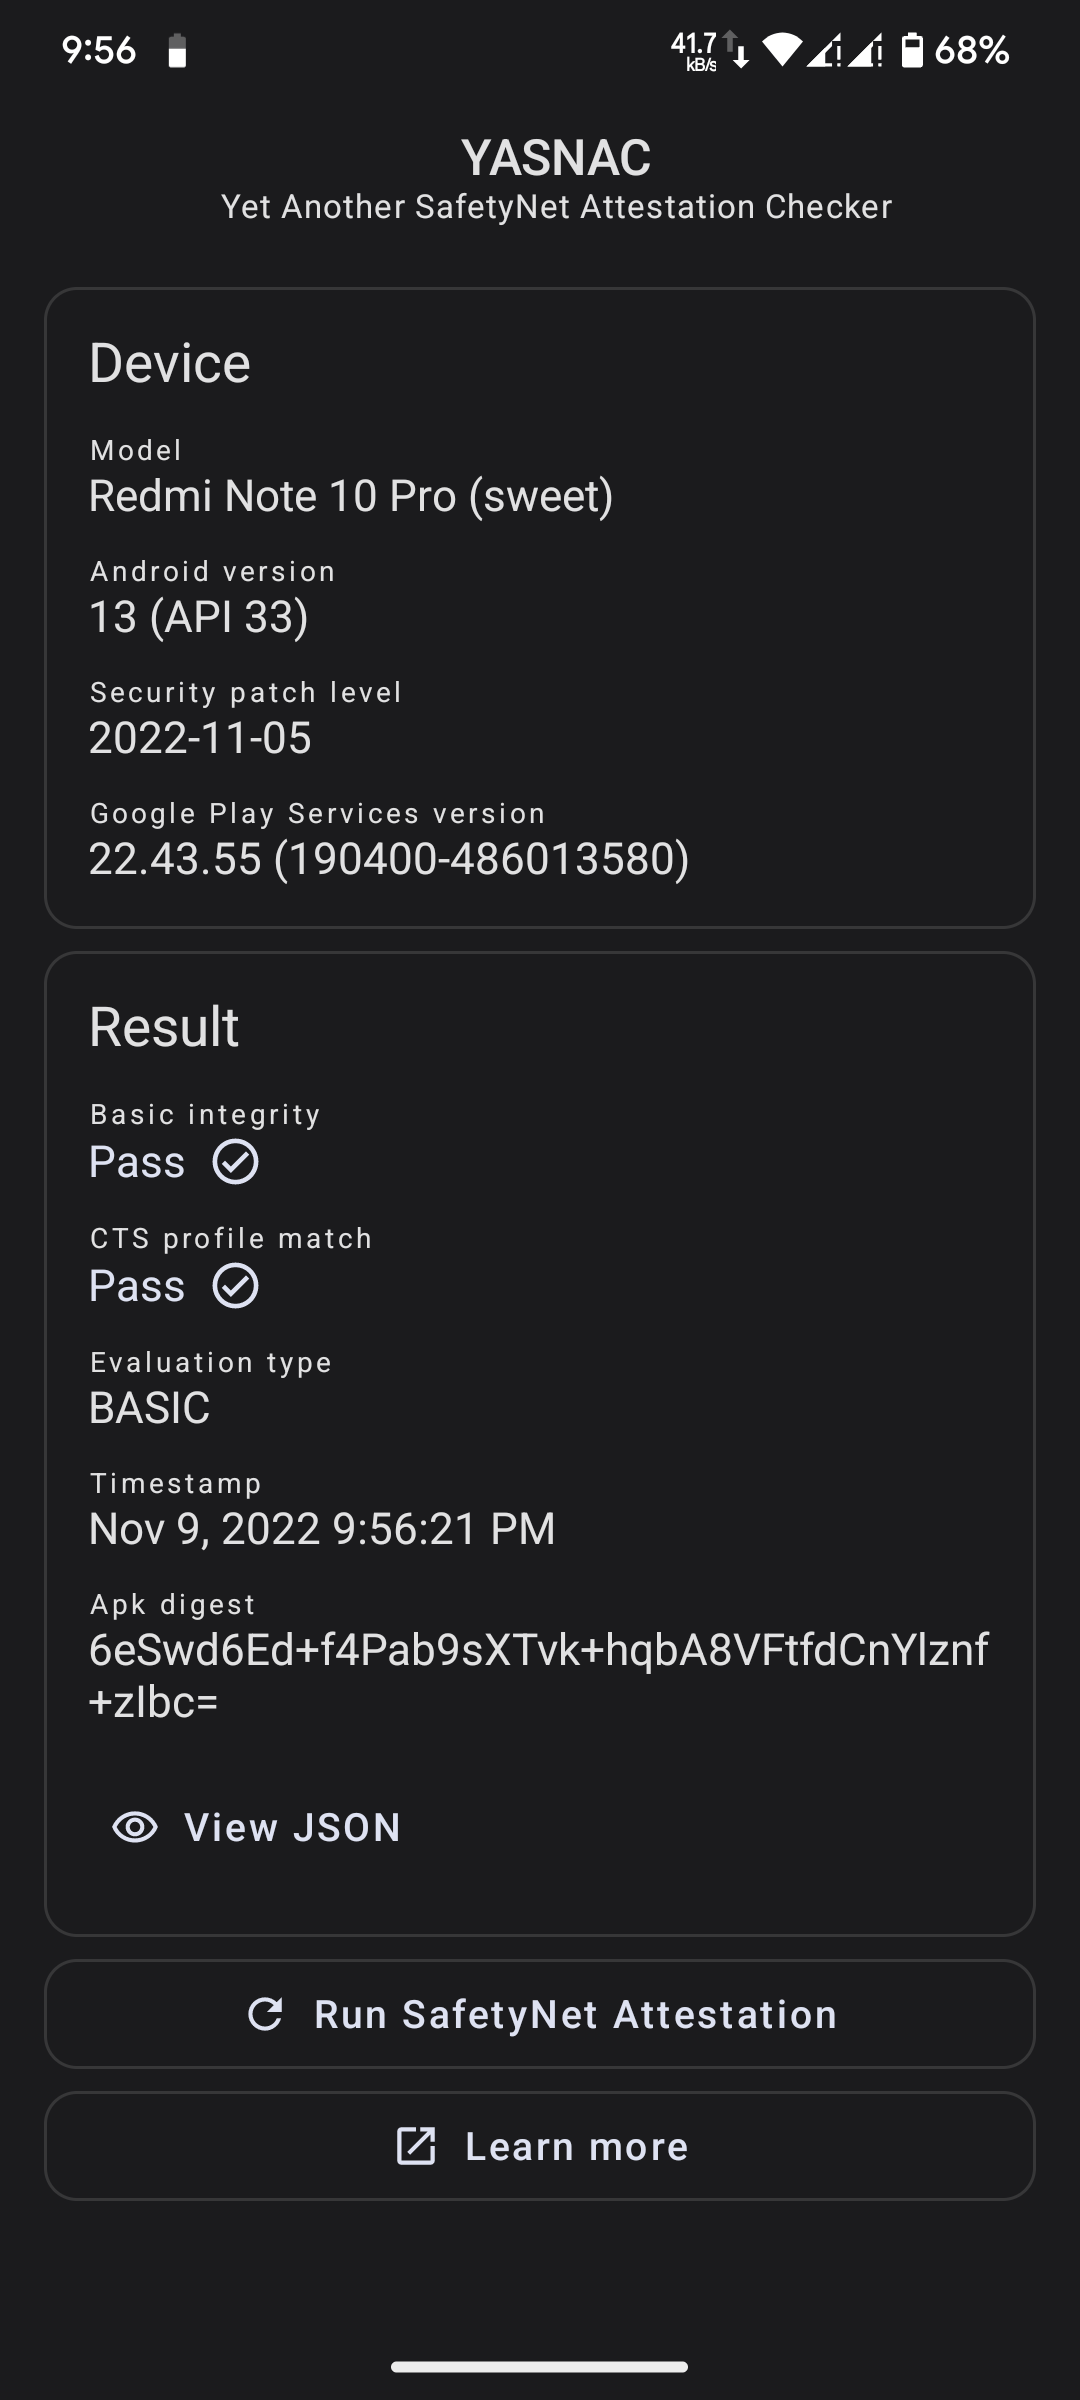Tap the refresh icon on Run SafetyNet Attestation
The image size is (1080, 2400).
pos(265,2014)
